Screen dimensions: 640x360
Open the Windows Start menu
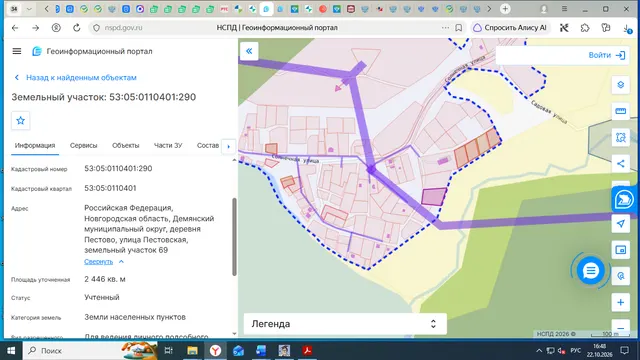[x=11, y=351]
